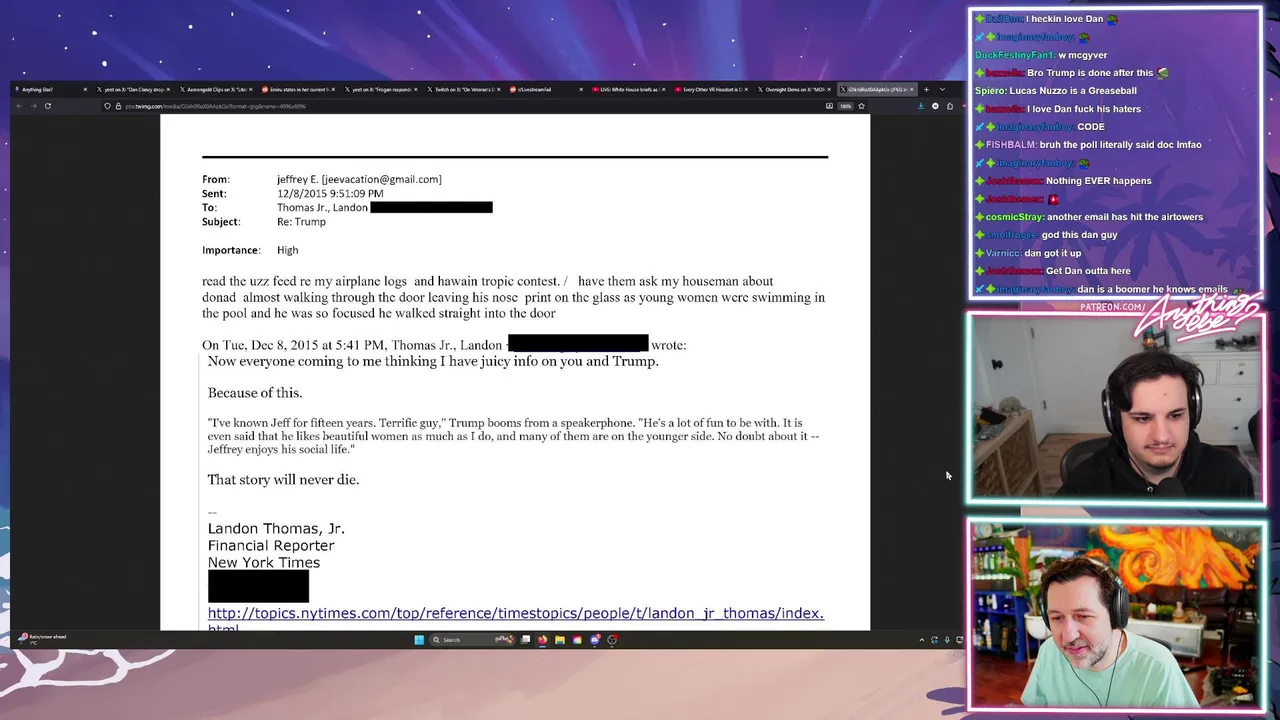Show hidden system tray icons
The image size is (1280, 720).
pos(922,640)
